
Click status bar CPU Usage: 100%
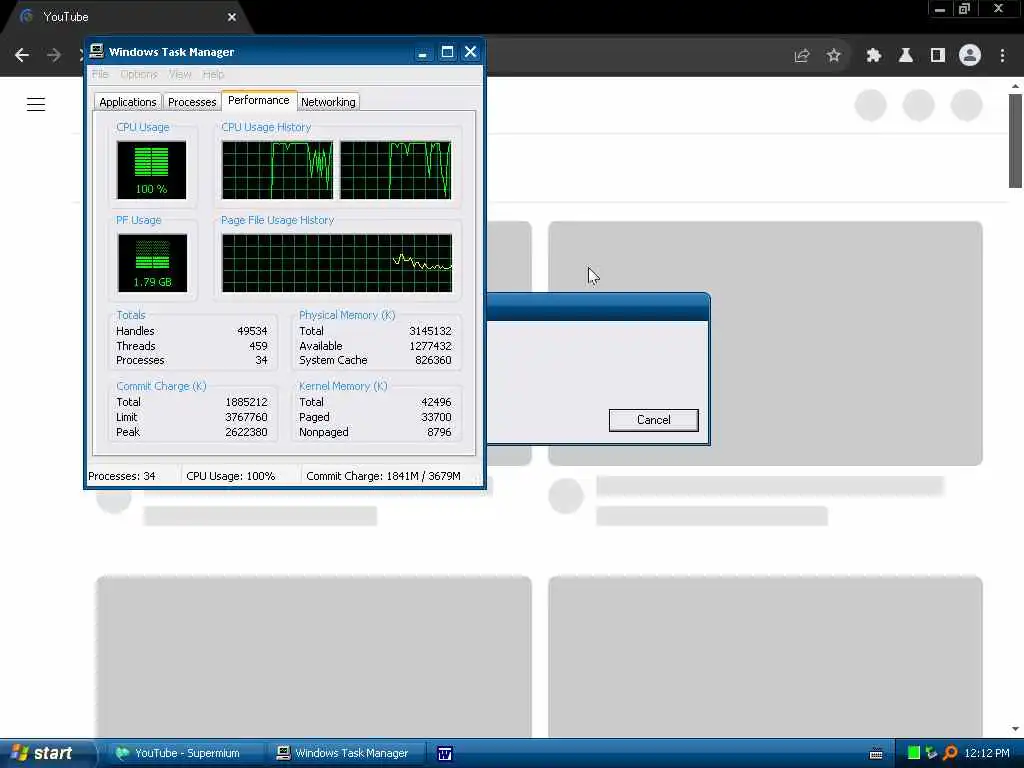(x=231, y=476)
